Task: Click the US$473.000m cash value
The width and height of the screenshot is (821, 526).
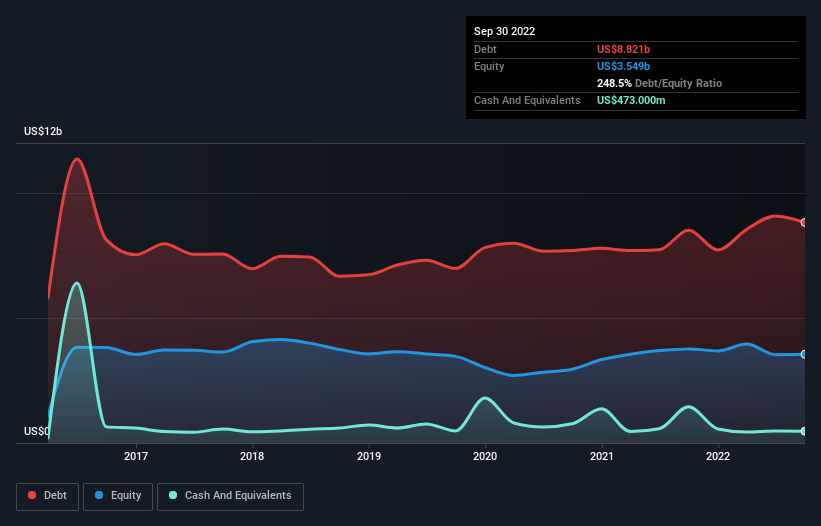Action: (x=631, y=100)
